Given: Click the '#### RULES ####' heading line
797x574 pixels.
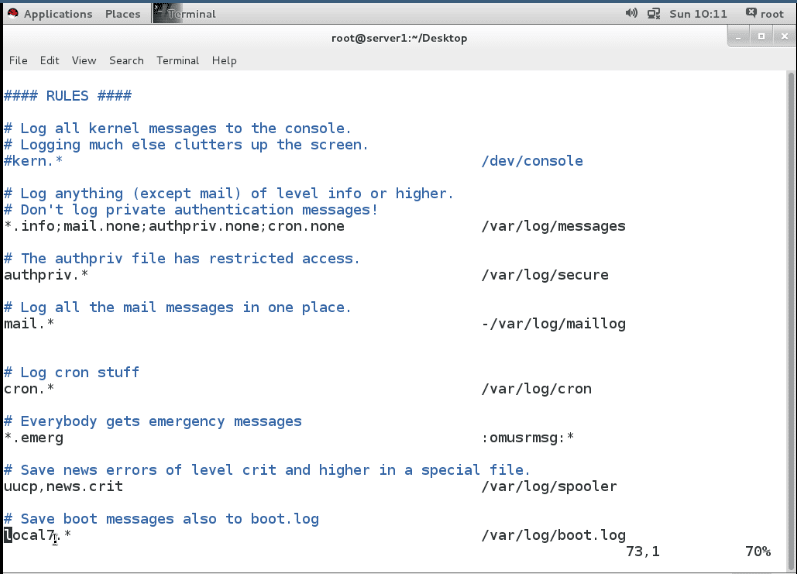Looking at the screenshot, I should 68,96.
